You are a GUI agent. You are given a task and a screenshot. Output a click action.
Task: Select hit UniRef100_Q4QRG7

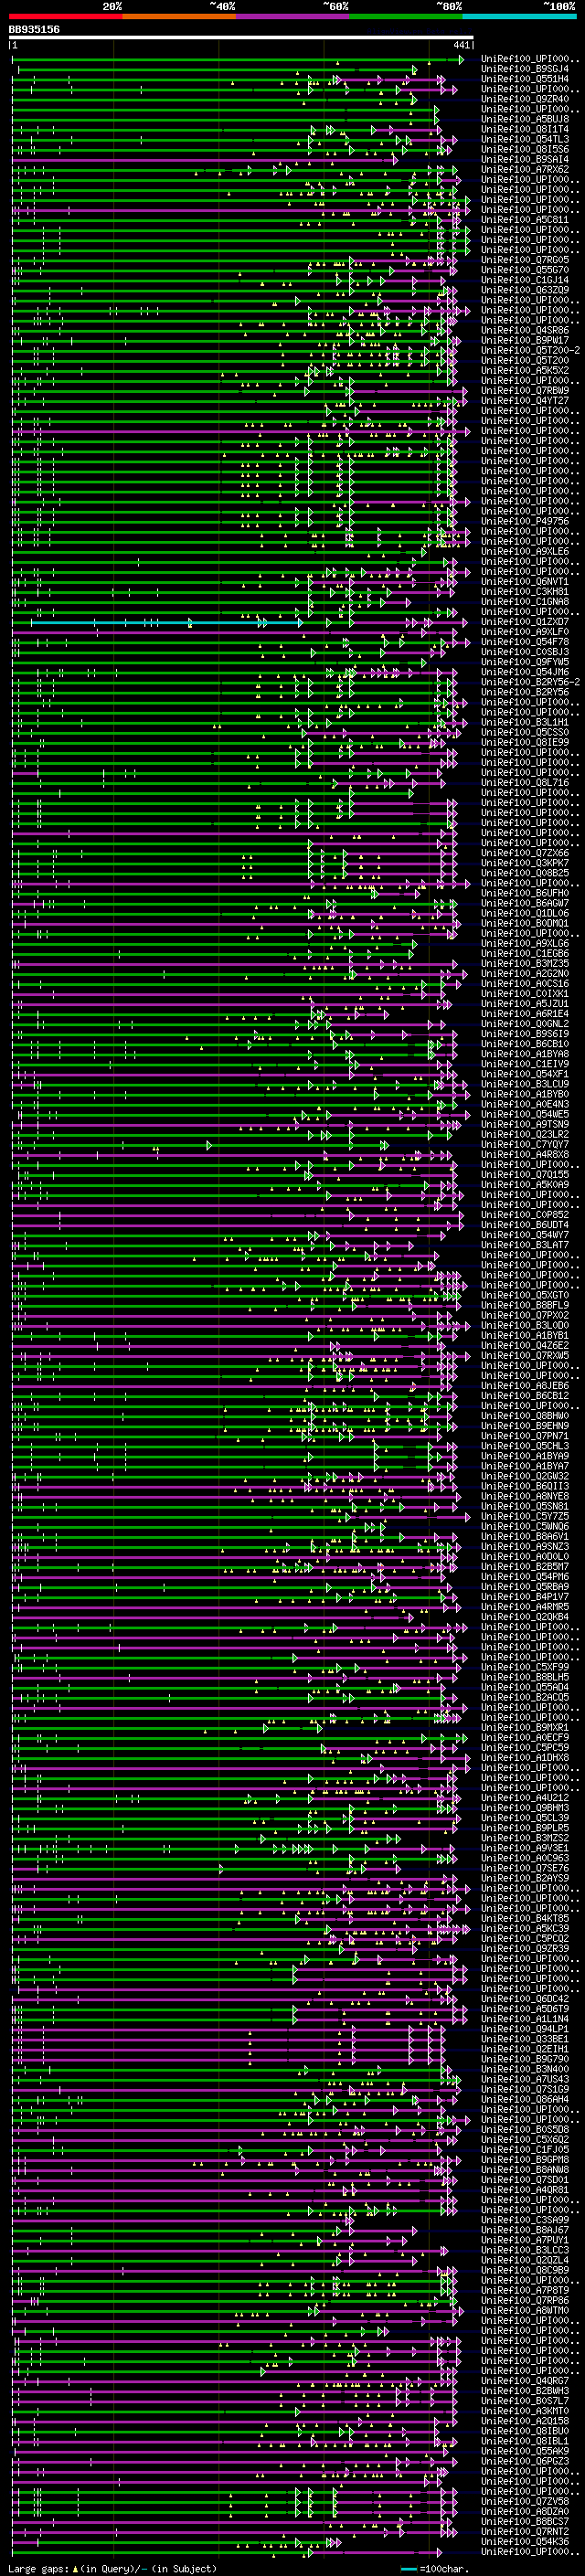tap(525, 2381)
